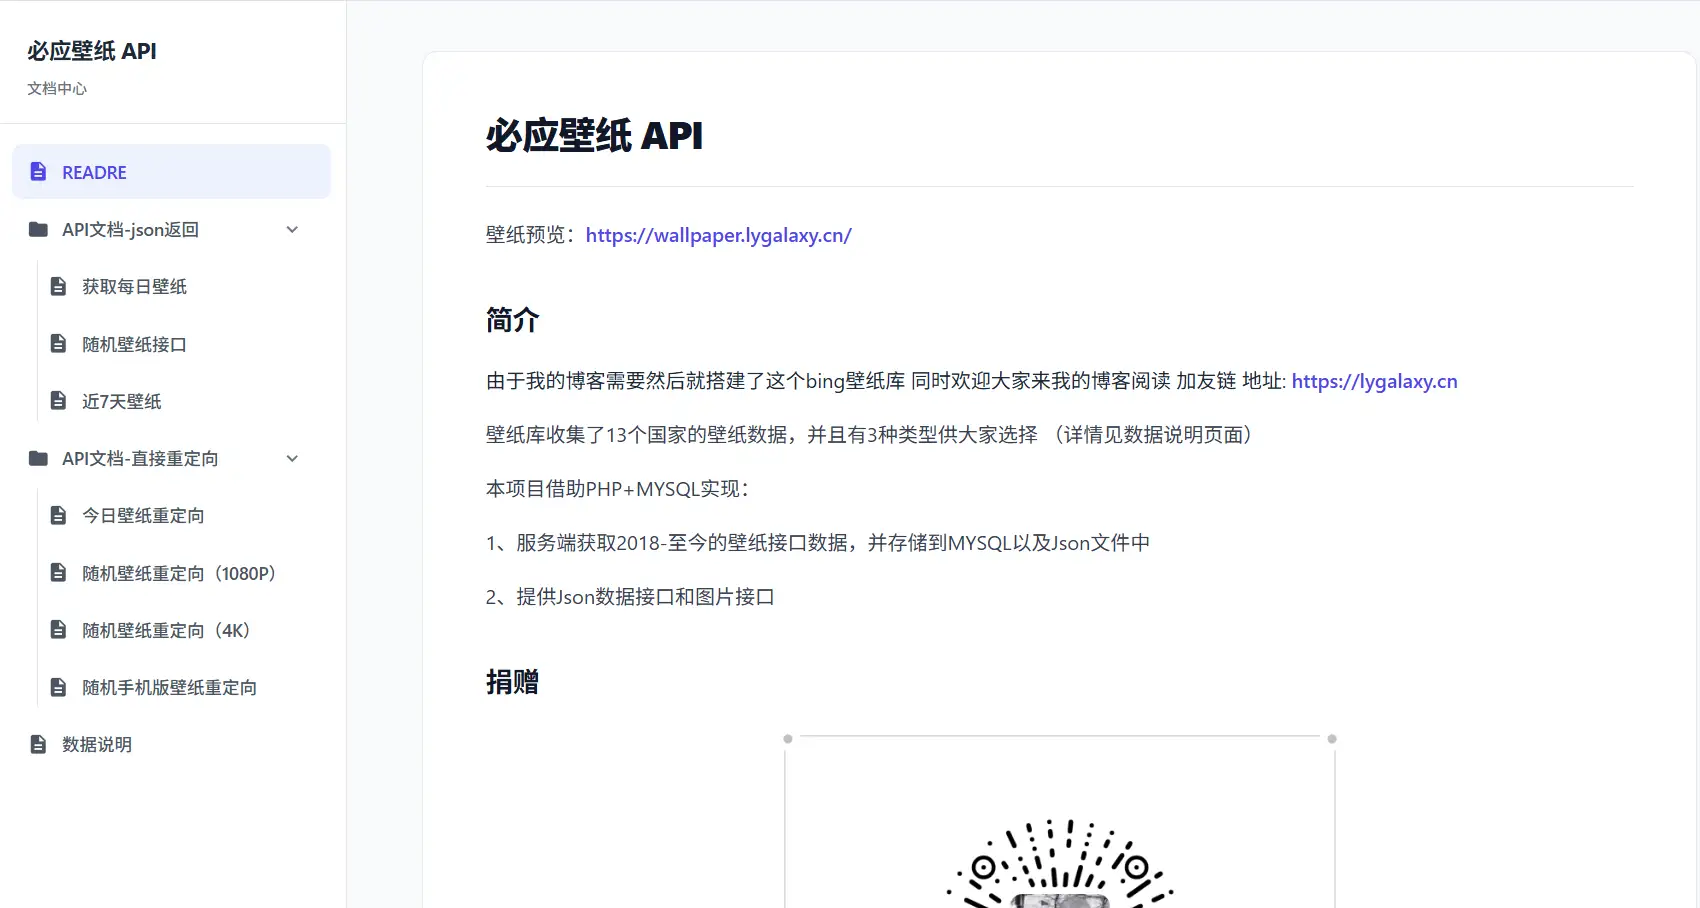
Task: Click file icon beside 随机壁纸重定向（1080P）
Action: (x=58, y=573)
